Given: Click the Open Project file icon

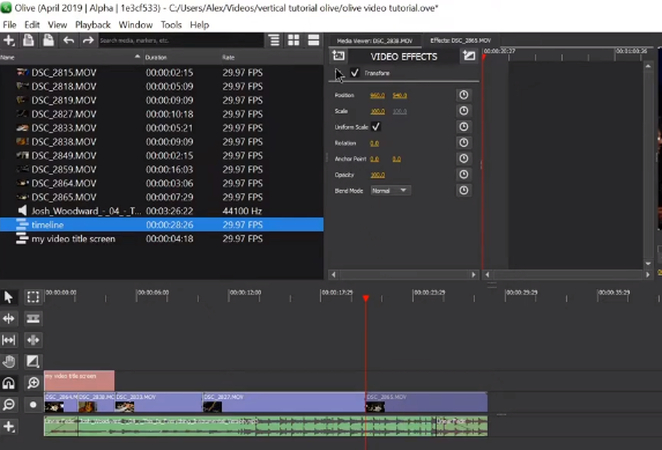Looking at the screenshot, I should click(28, 41).
